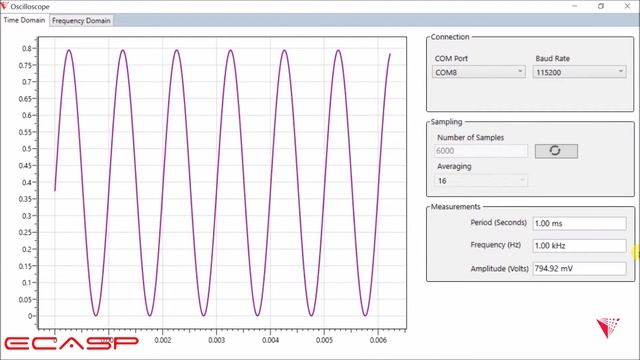
Task: Click the Amplitude value field 794.92 mV
Action: click(579, 268)
